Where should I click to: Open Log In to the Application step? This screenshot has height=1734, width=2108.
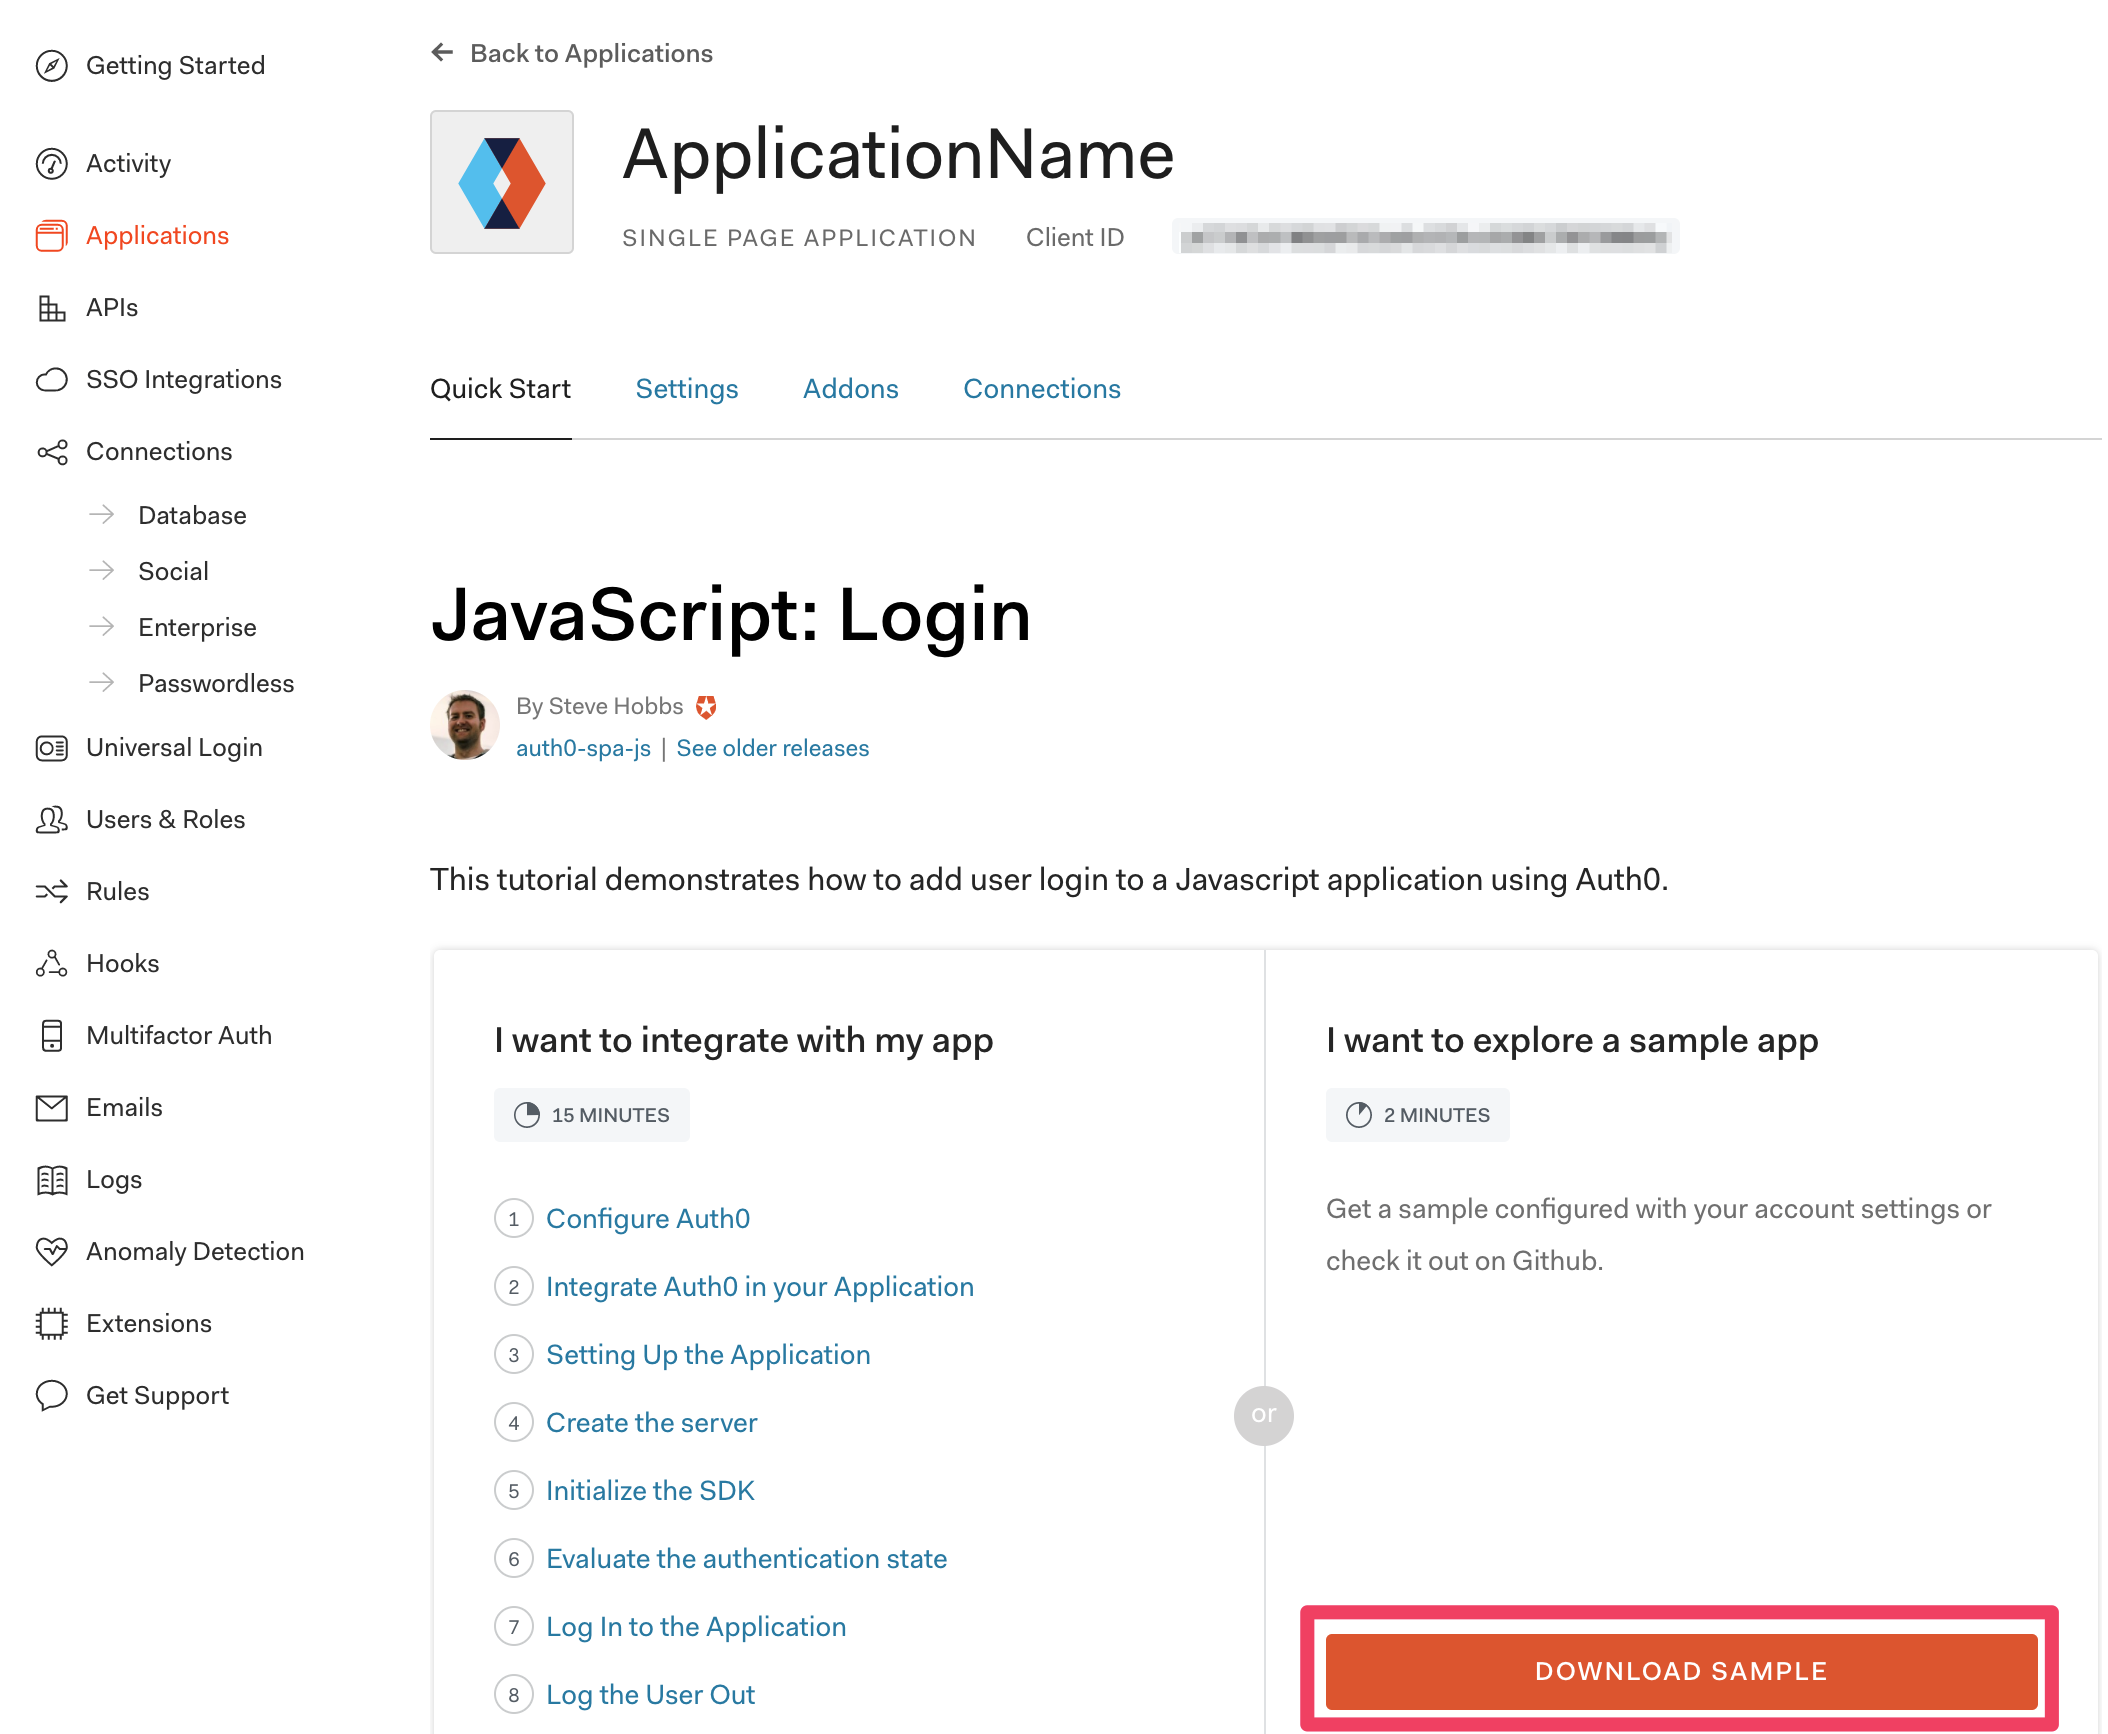tap(696, 1627)
